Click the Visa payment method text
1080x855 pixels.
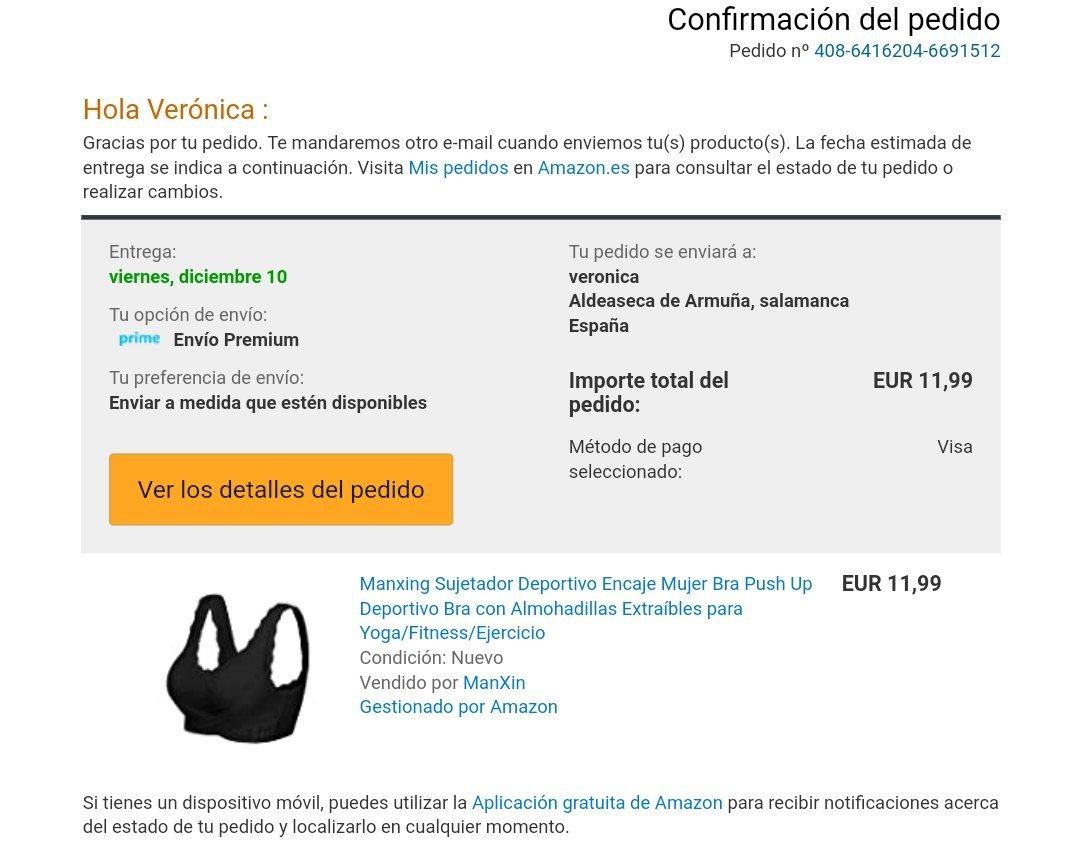pos(955,446)
